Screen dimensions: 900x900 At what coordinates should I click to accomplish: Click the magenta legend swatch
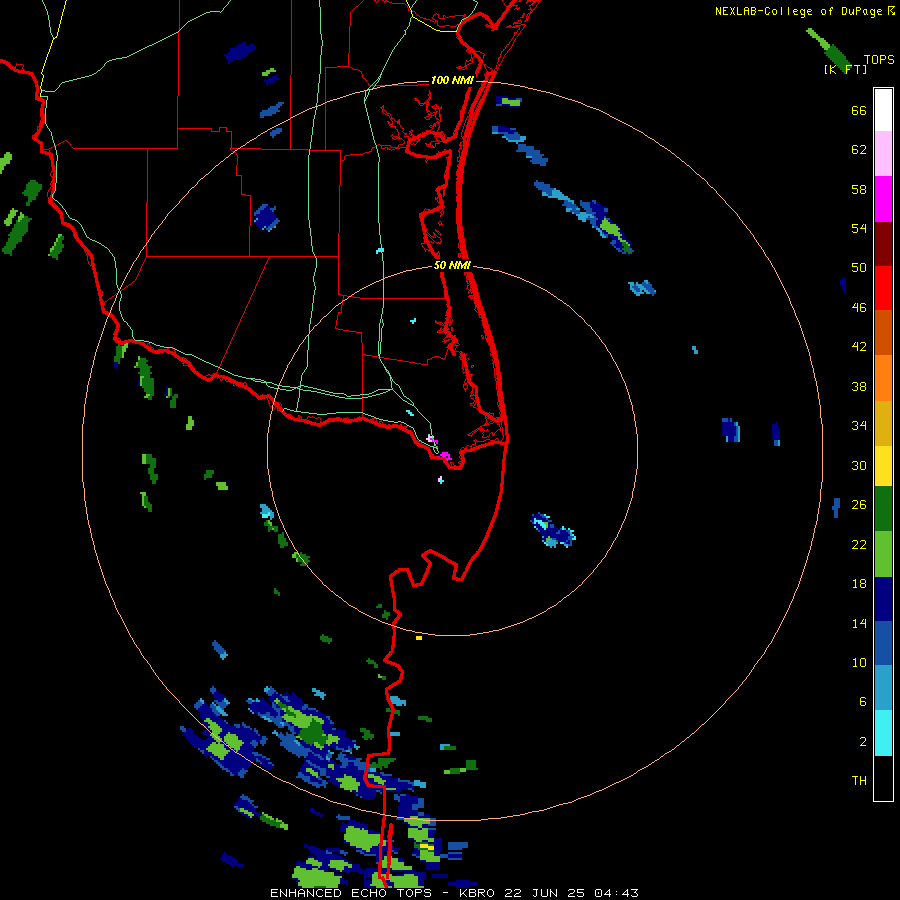click(x=883, y=199)
